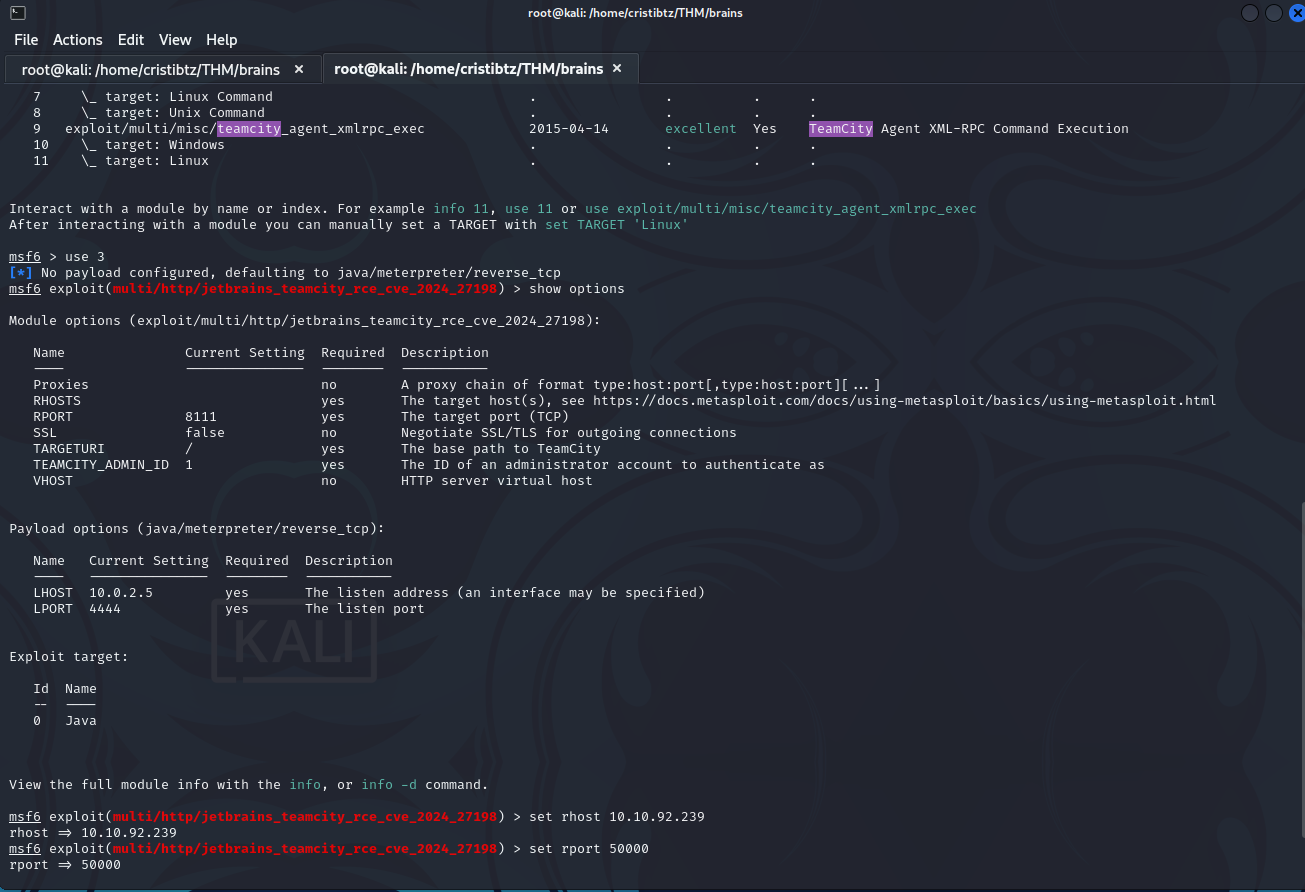
Task: Click the blue '[*]' status marker
Action: [21, 273]
